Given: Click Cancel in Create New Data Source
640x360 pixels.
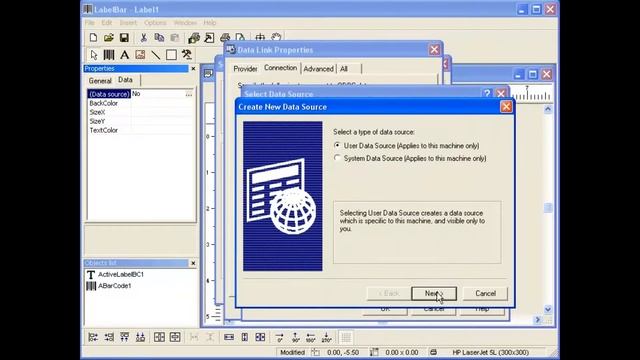Looking at the screenshot, I should [x=485, y=293].
